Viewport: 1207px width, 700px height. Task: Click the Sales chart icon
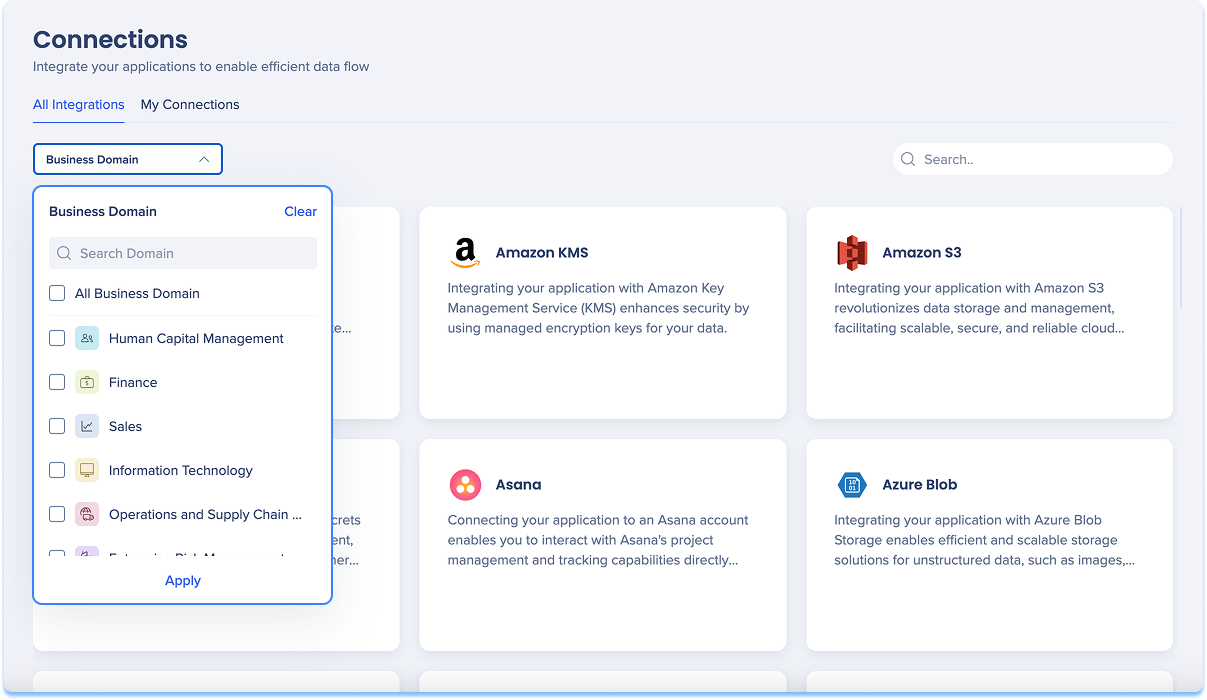[87, 426]
